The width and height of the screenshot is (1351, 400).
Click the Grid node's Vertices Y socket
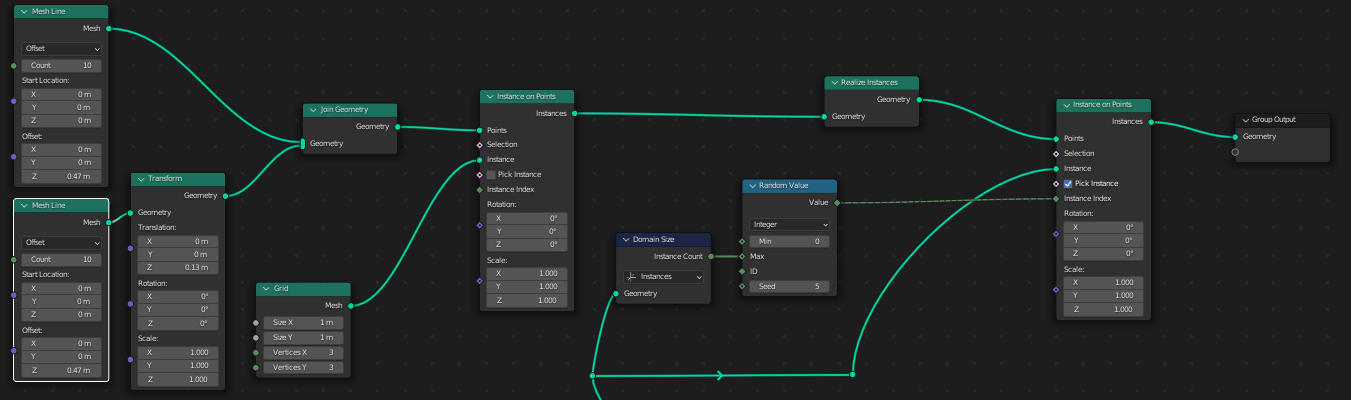pos(256,368)
